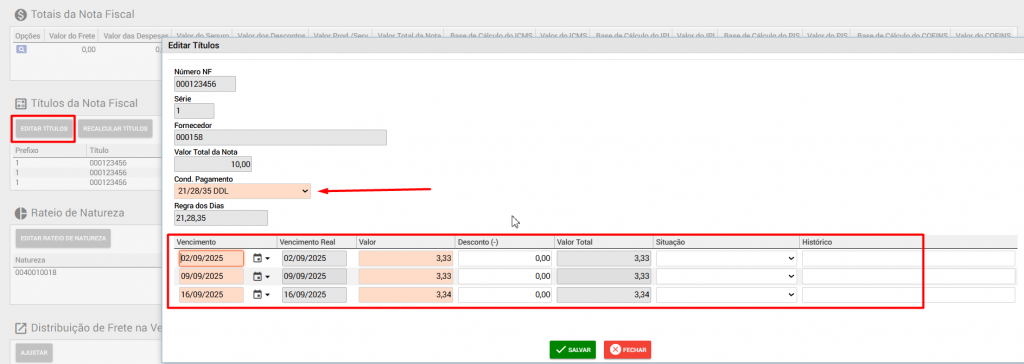Image resolution: width=1024 pixels, height=364 pixels.
Task: Click the Natureza value 0040010018
Action: point(36,273)
